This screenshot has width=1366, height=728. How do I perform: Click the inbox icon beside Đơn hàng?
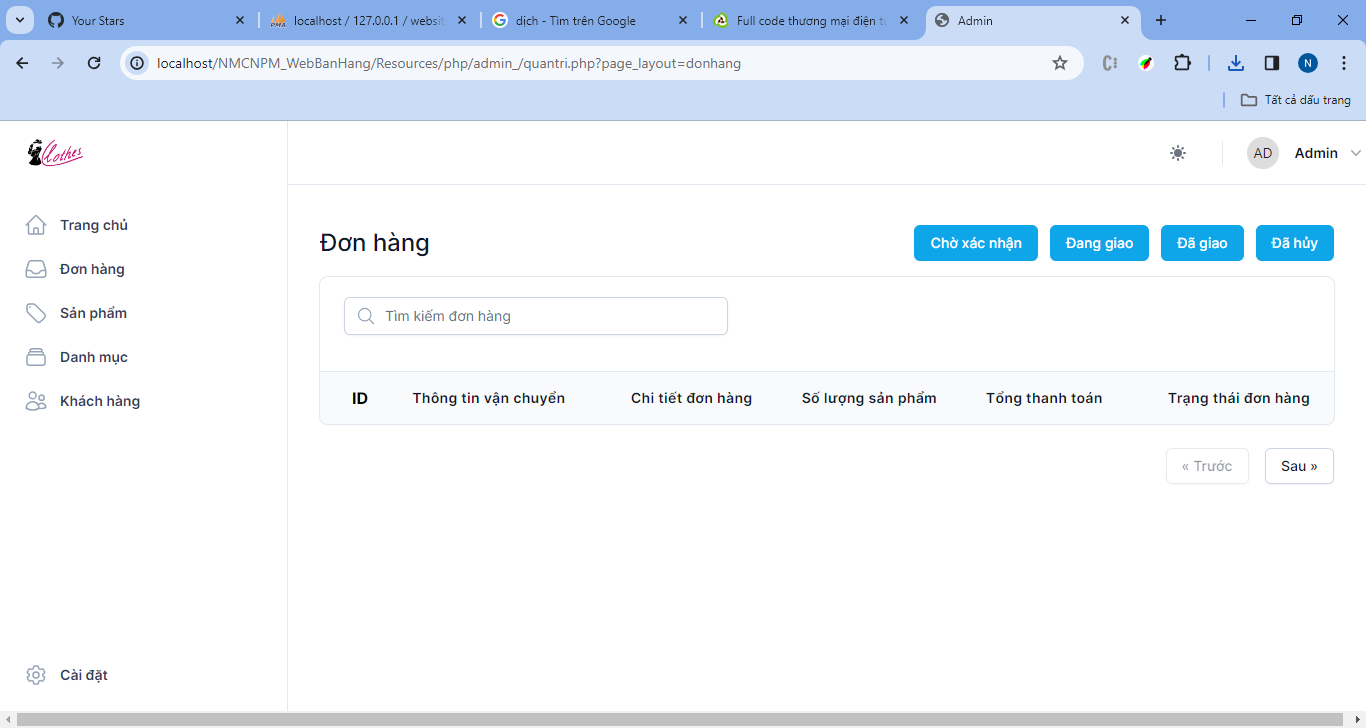click(x=36, y=269)
